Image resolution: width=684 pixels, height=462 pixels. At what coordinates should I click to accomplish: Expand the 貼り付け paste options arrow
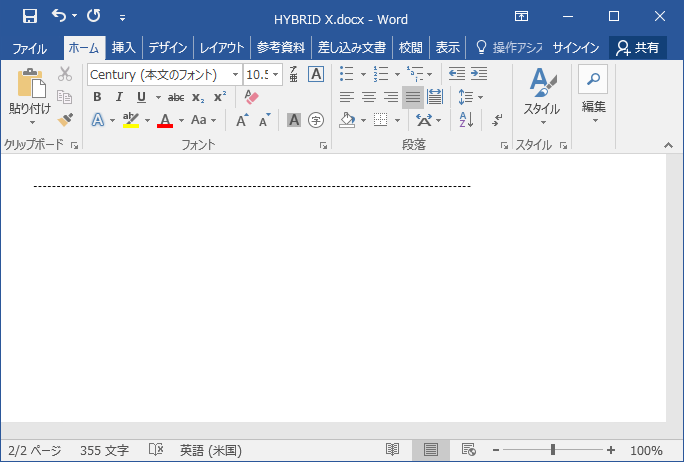[x=32, y=123]
